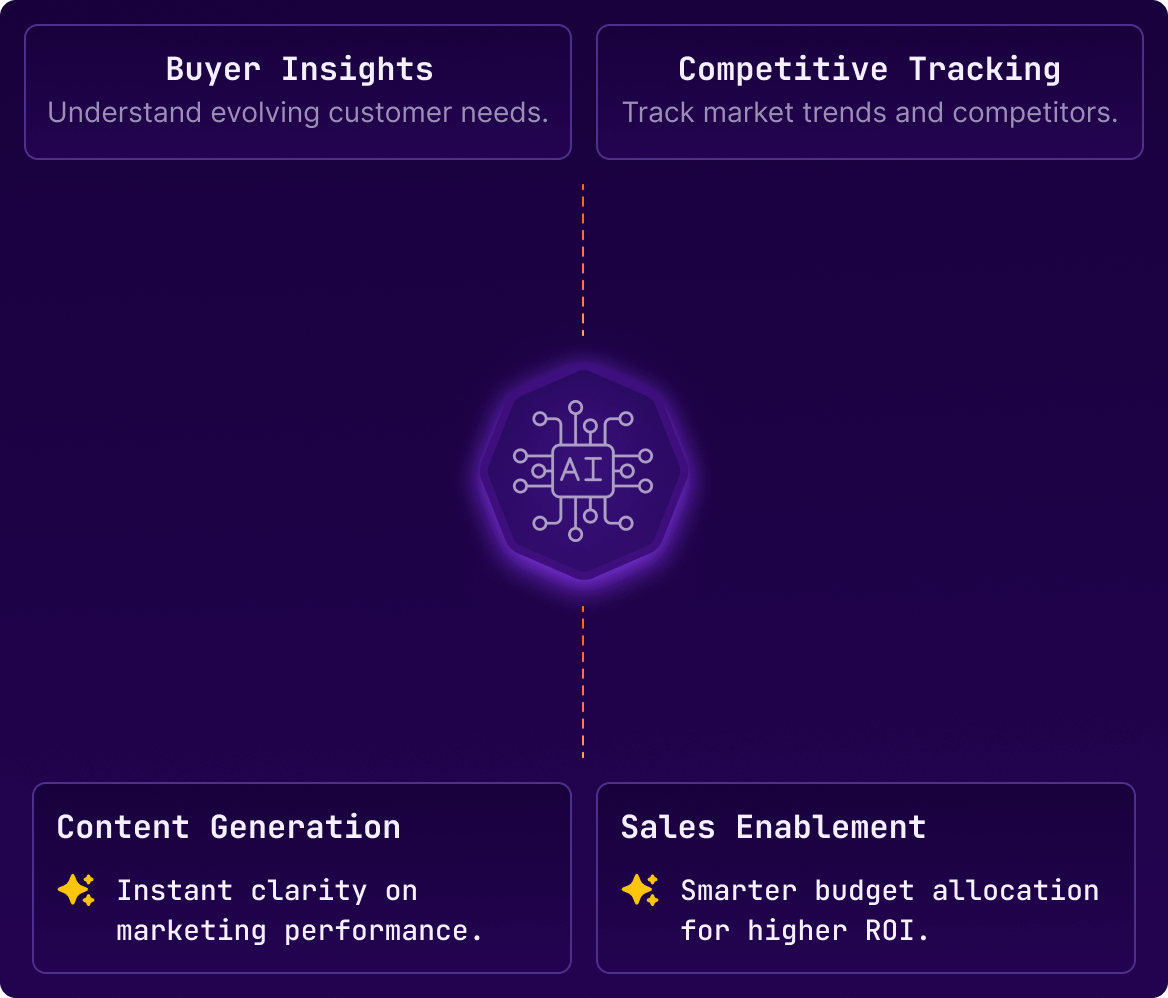The image size is (1168, 998).
Task: Click the glowing heptagon badge edge
Action: point(678,471)
